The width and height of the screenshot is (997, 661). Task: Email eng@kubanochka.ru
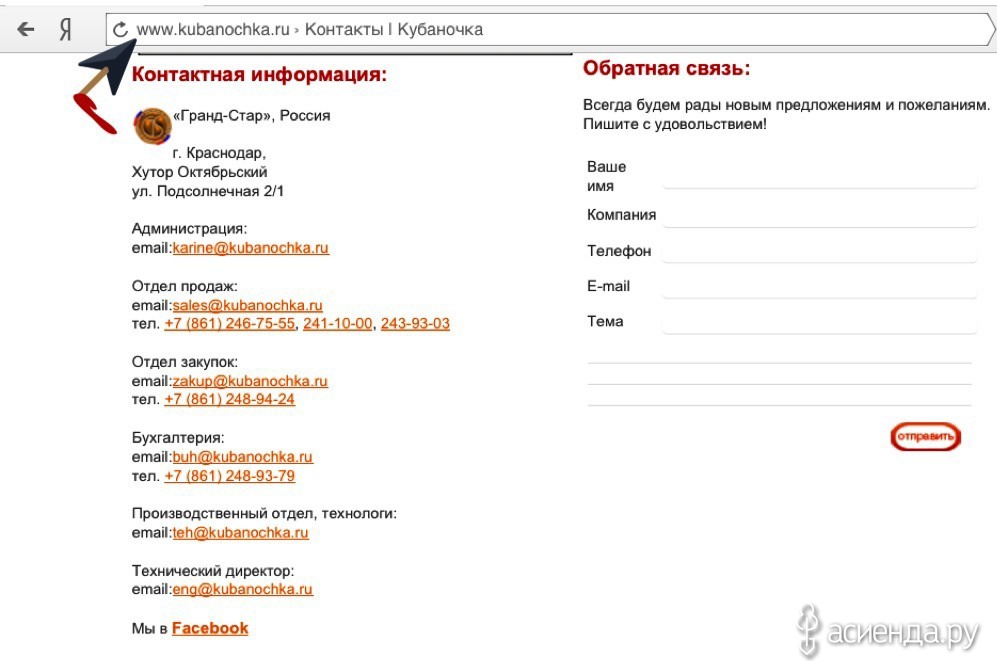click(242, 589)
